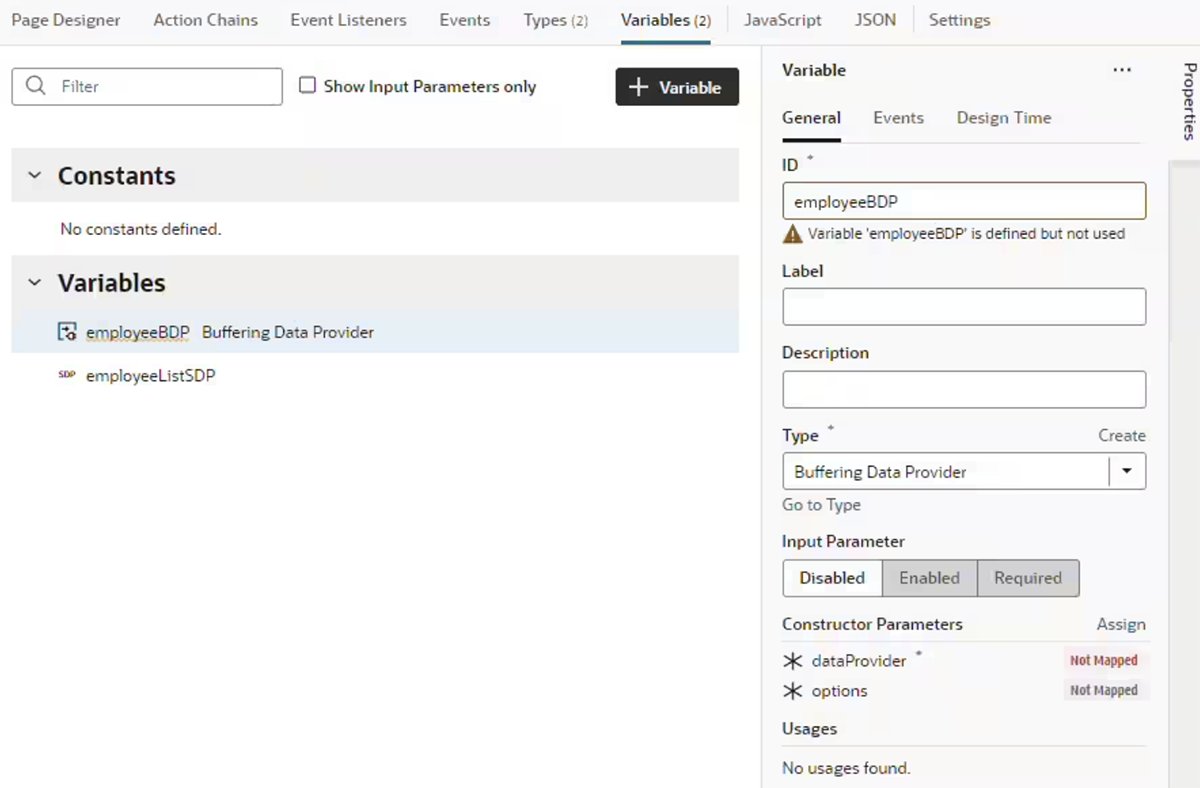1200x788 pixels.
Task: Click the Buffering Data Provider icon beside employeeBDP
Action: pyautogui.click(x=67, y=331)
